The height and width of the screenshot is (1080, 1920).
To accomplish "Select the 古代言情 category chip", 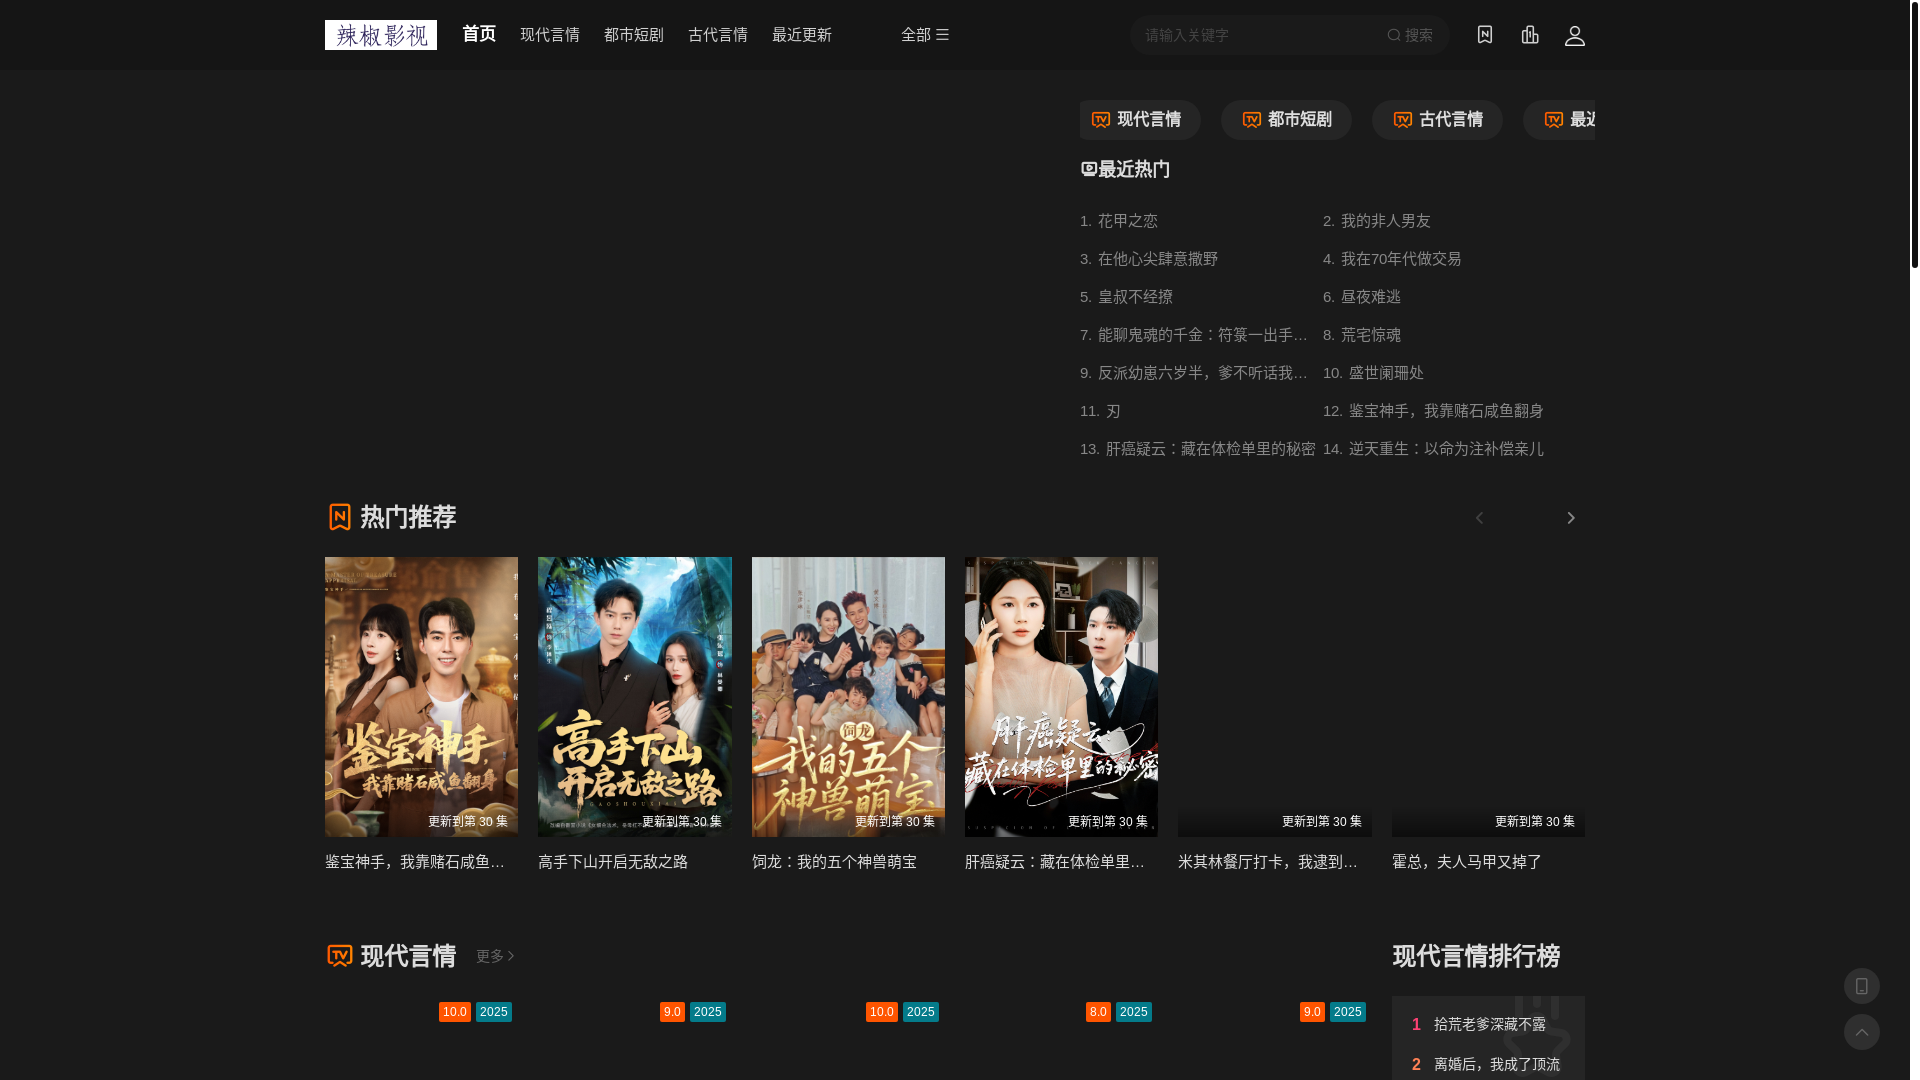I will click(x=1436, y=120).
